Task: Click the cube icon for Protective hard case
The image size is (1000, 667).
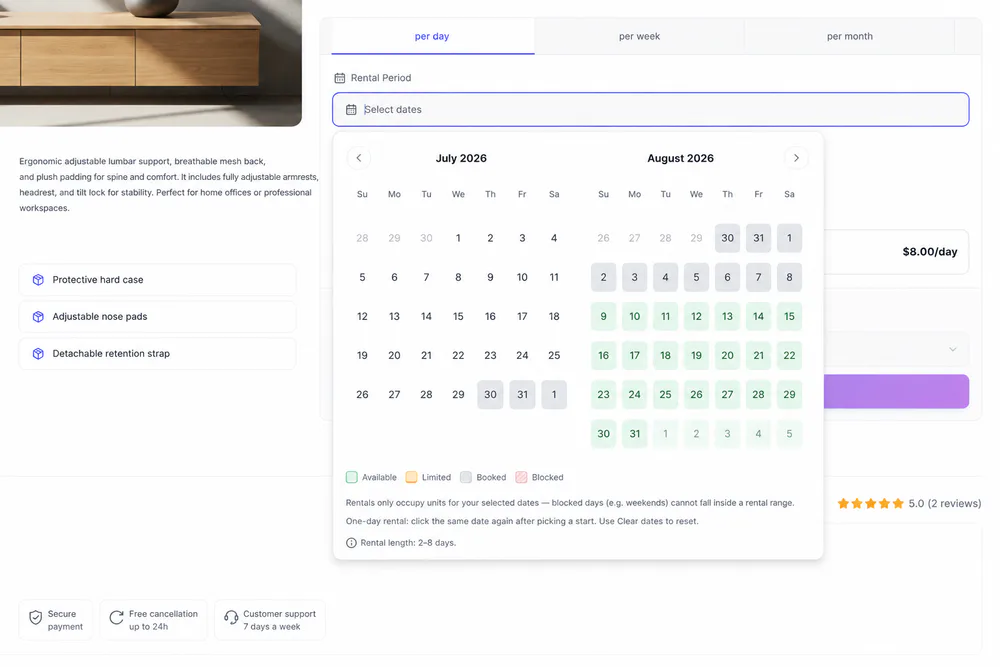Action: pyautogui.click(x=38, y=280)
